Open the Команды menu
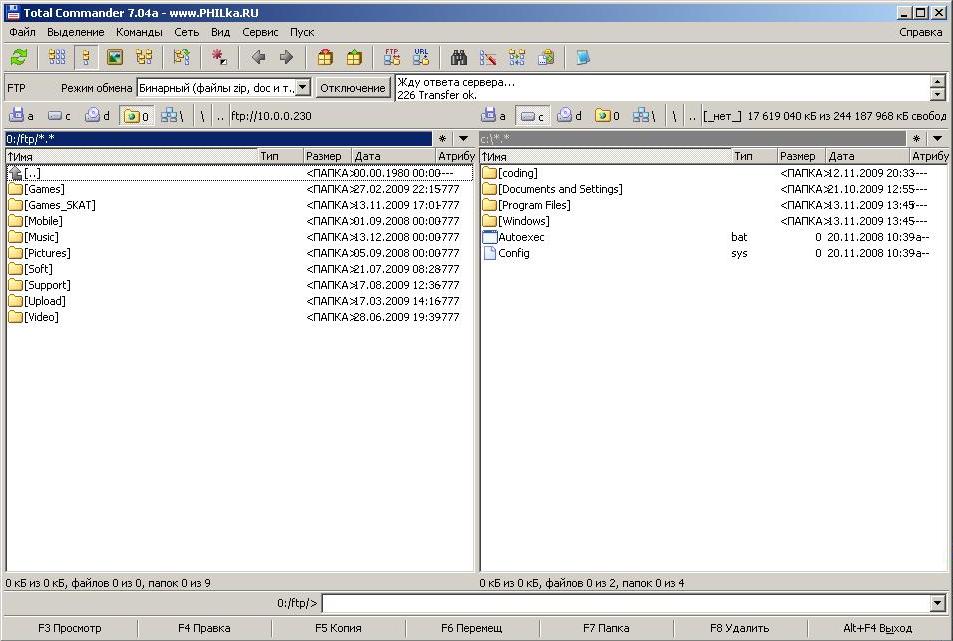This screenshot has height=641, width=953. 138,32
